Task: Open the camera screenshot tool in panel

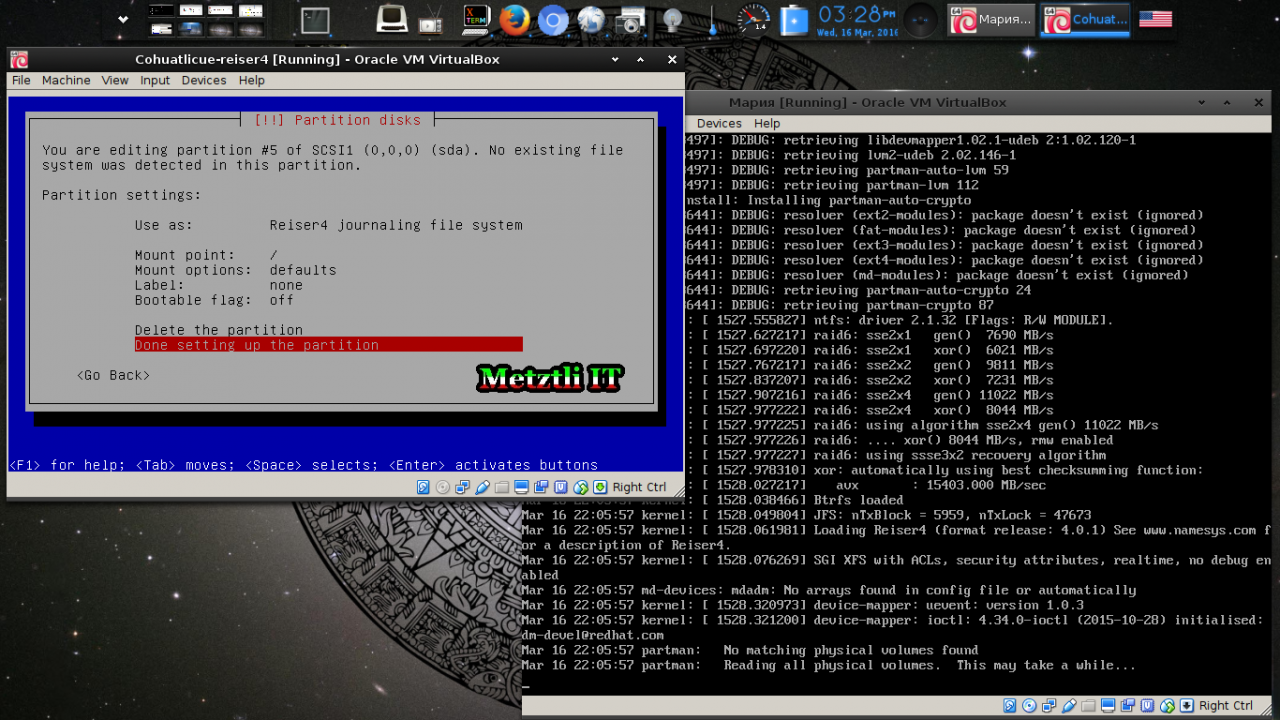Action: (x=630, y=20)
